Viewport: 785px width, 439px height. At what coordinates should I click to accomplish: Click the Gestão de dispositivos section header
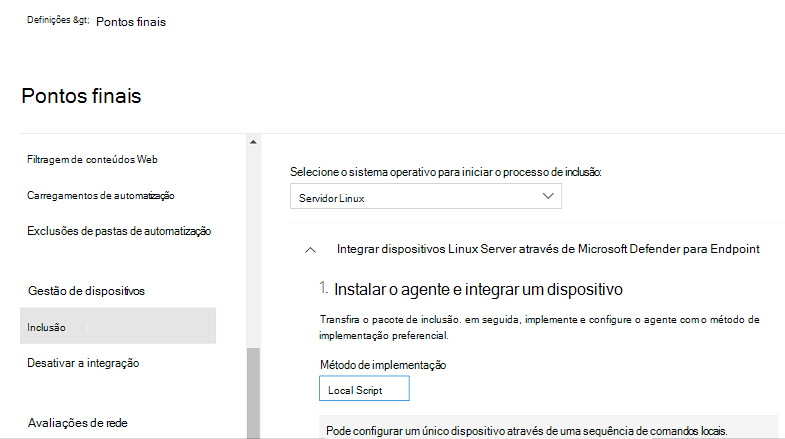click(x=86, y=290)
